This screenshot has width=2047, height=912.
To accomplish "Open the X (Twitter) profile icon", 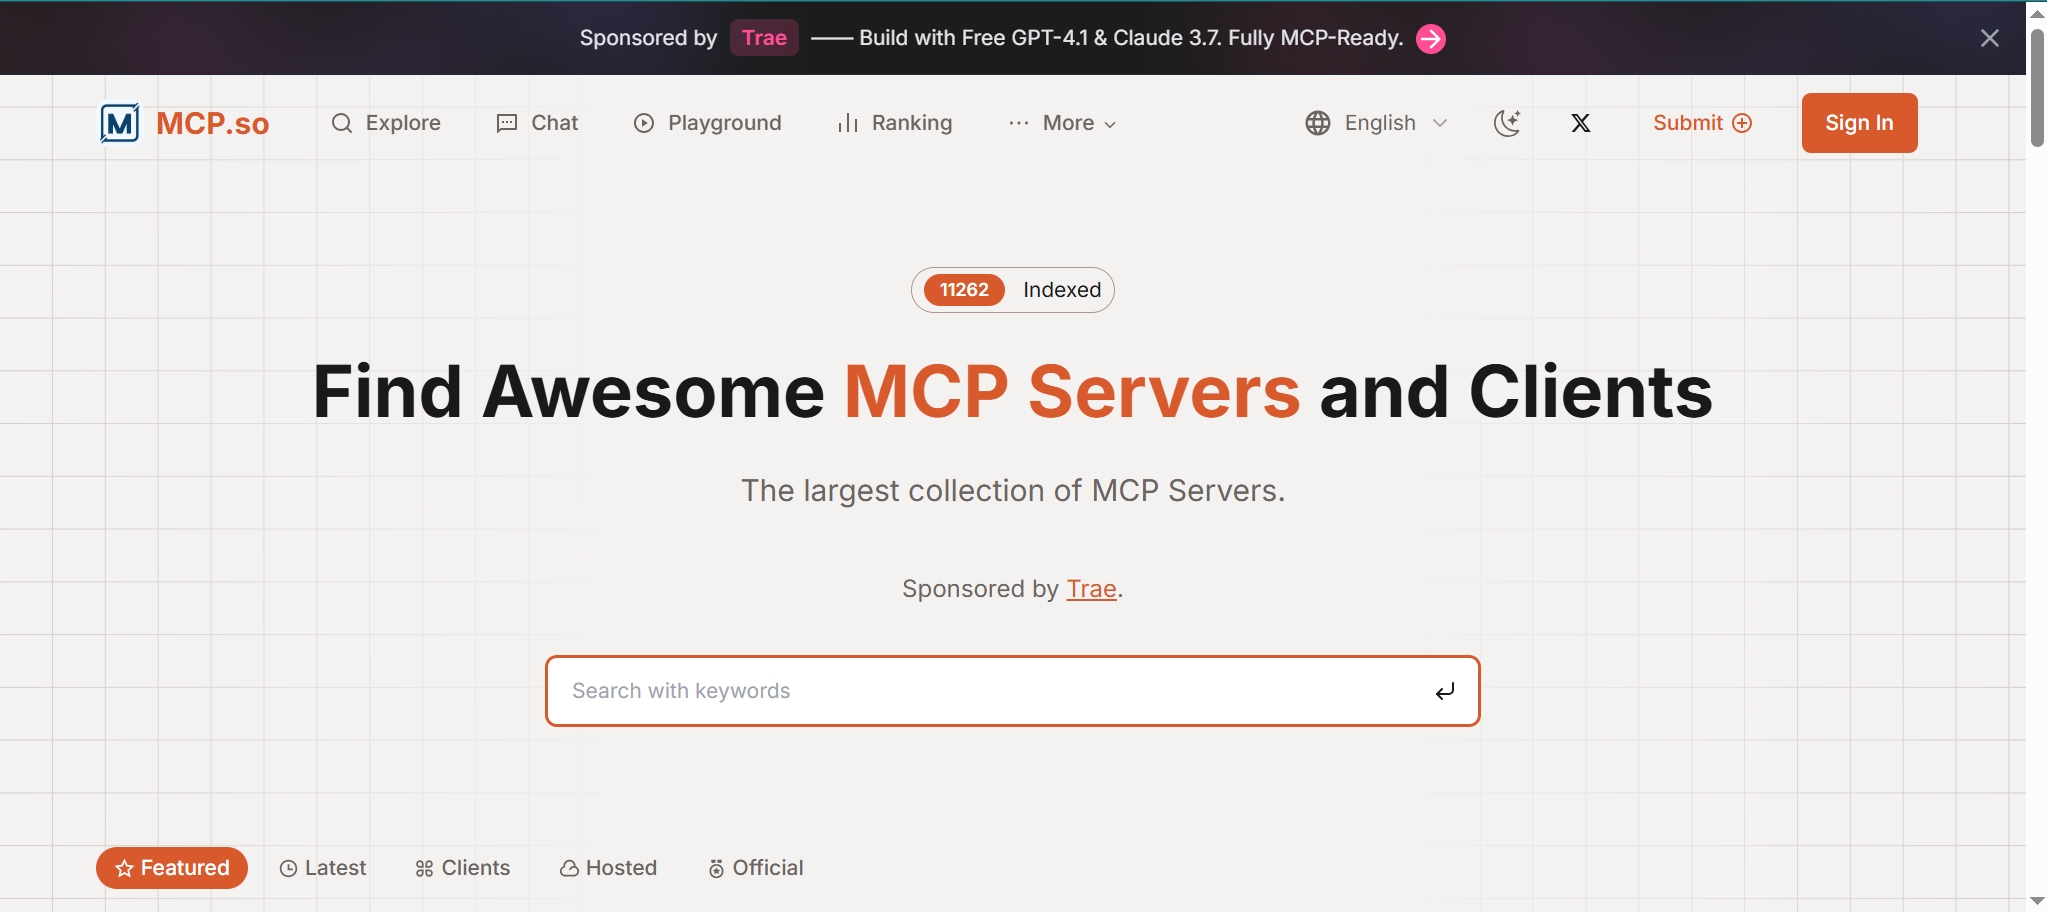I will (x=1580, y=123).
